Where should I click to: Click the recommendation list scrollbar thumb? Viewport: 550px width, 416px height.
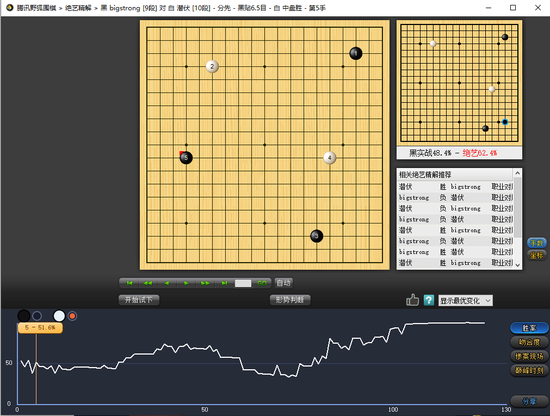click(517, 207)
